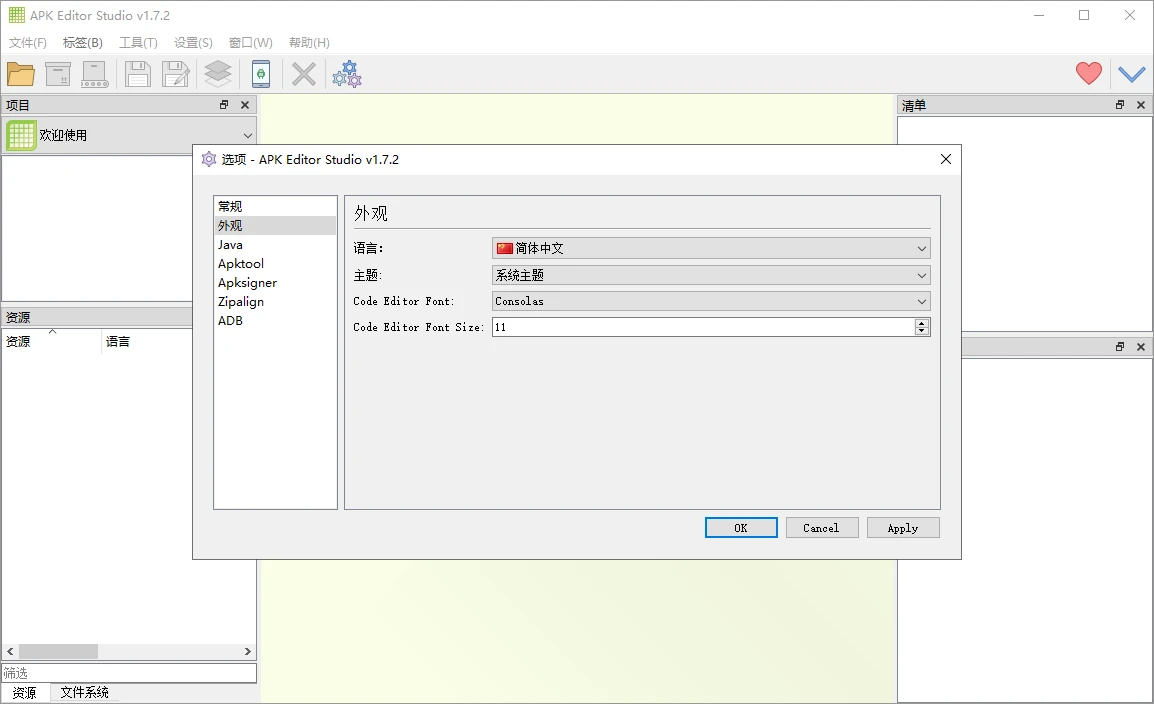1154x704 pixels.
Task: Click the Save As floppy-with-pencil icon
Action: click(176, 74)
